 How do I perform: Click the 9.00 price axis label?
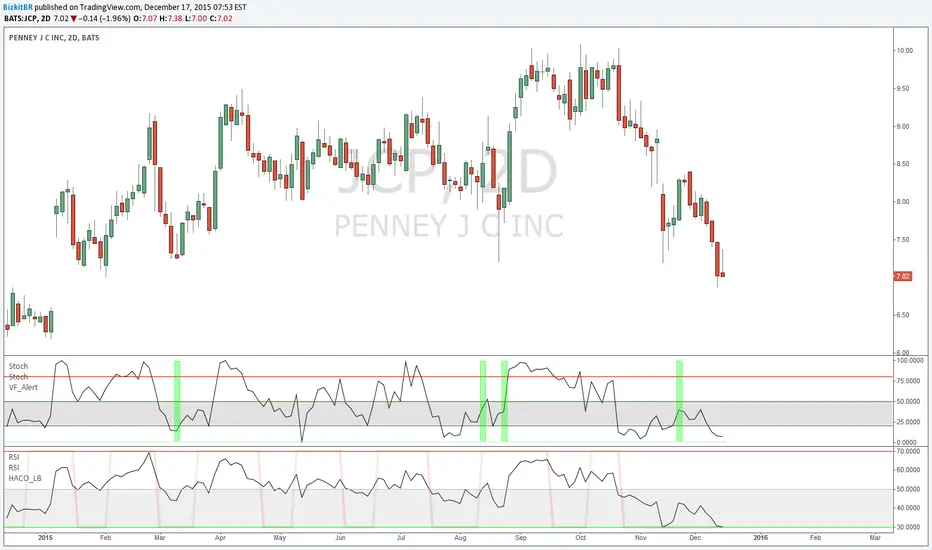[903, 126]
